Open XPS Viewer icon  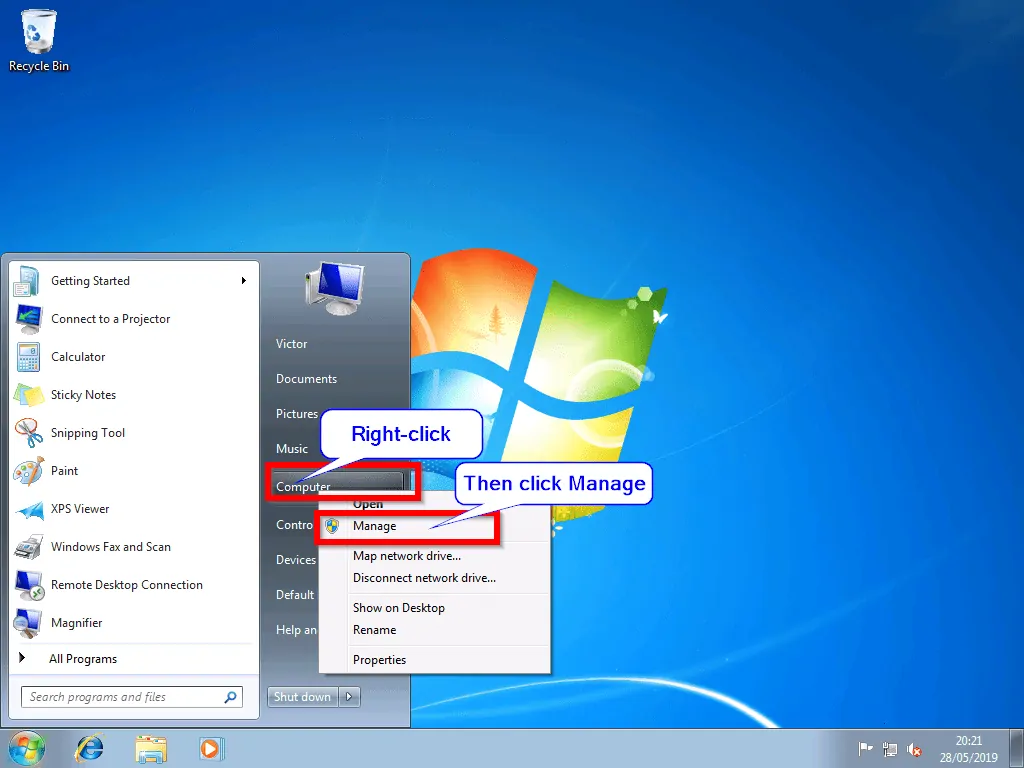27,509
